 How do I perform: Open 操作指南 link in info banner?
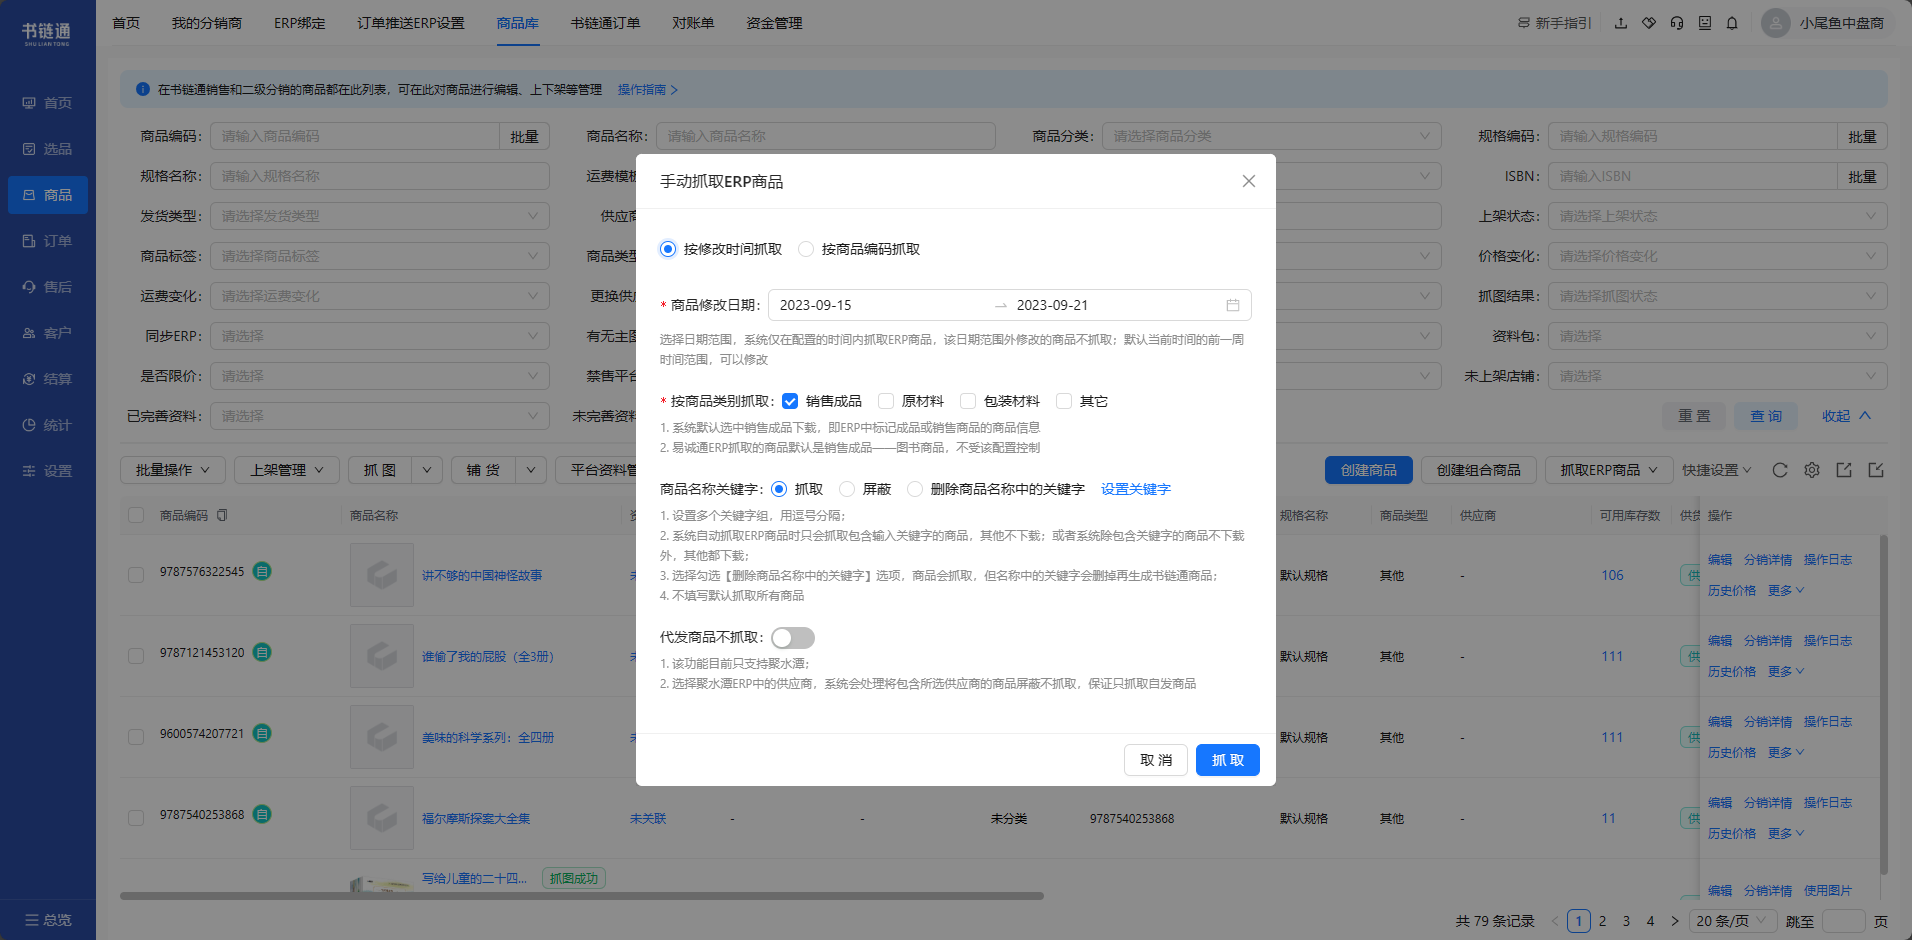[647, 90]
